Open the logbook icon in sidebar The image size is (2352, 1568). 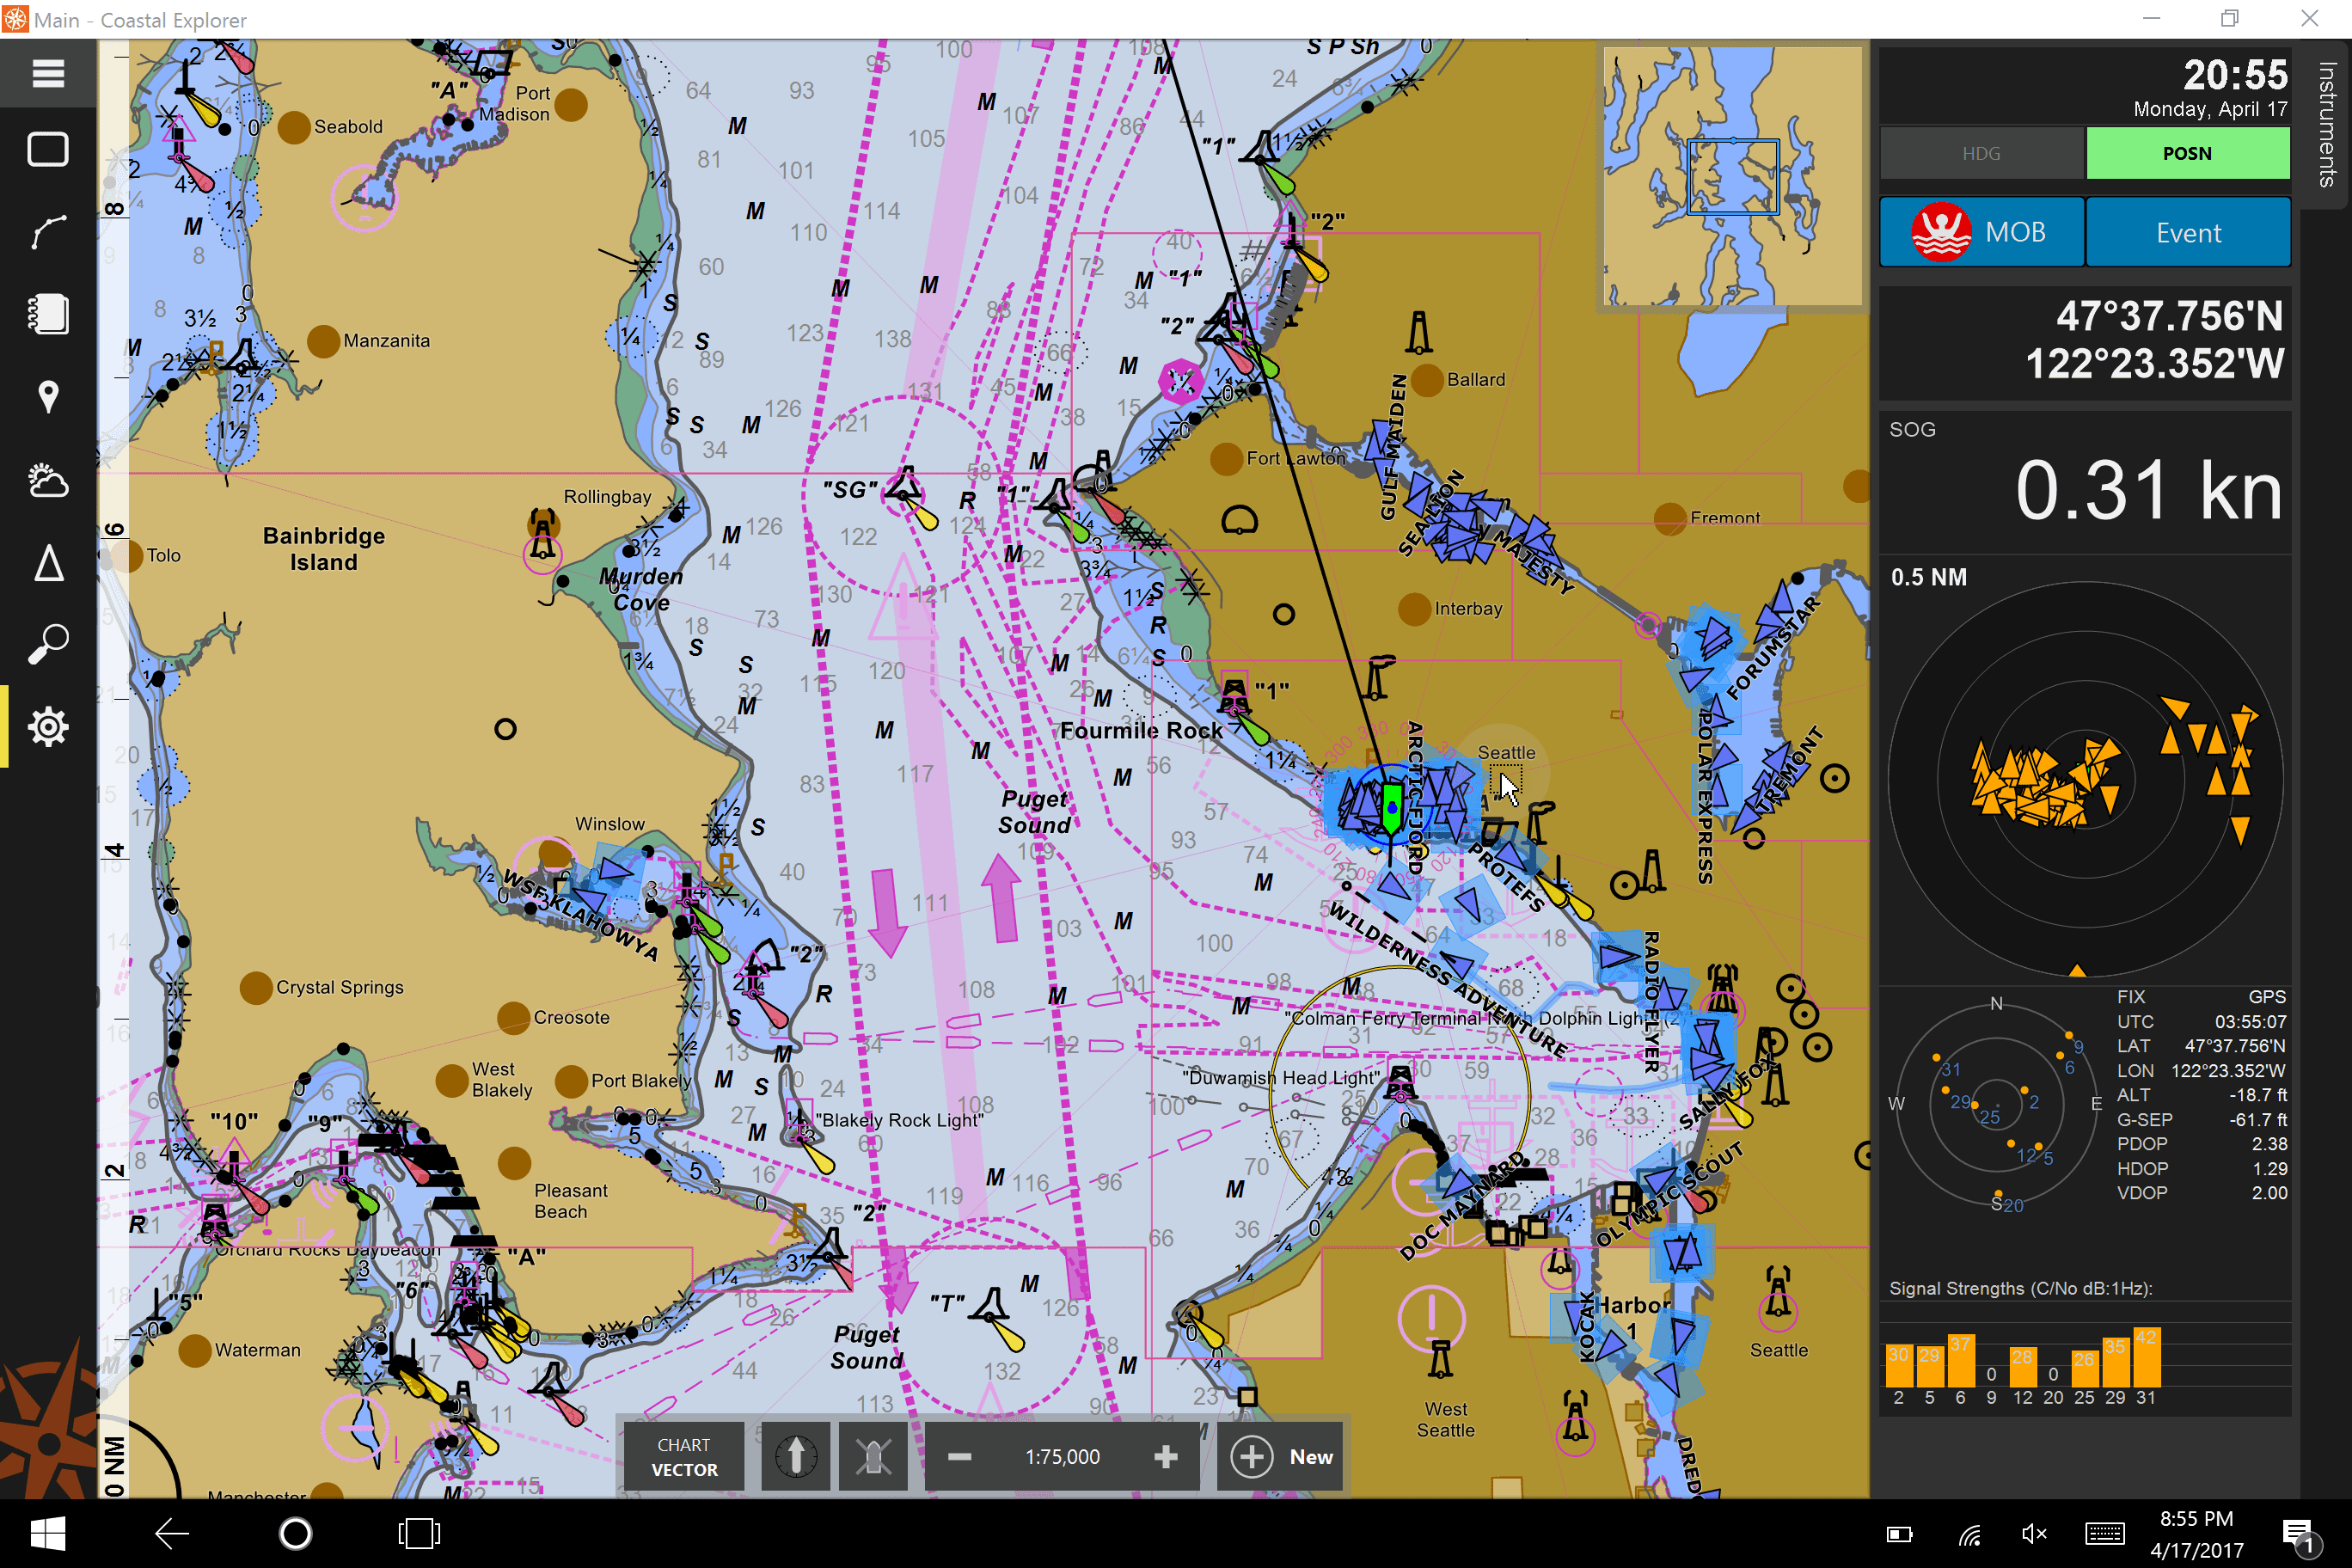tap(47, 314)
